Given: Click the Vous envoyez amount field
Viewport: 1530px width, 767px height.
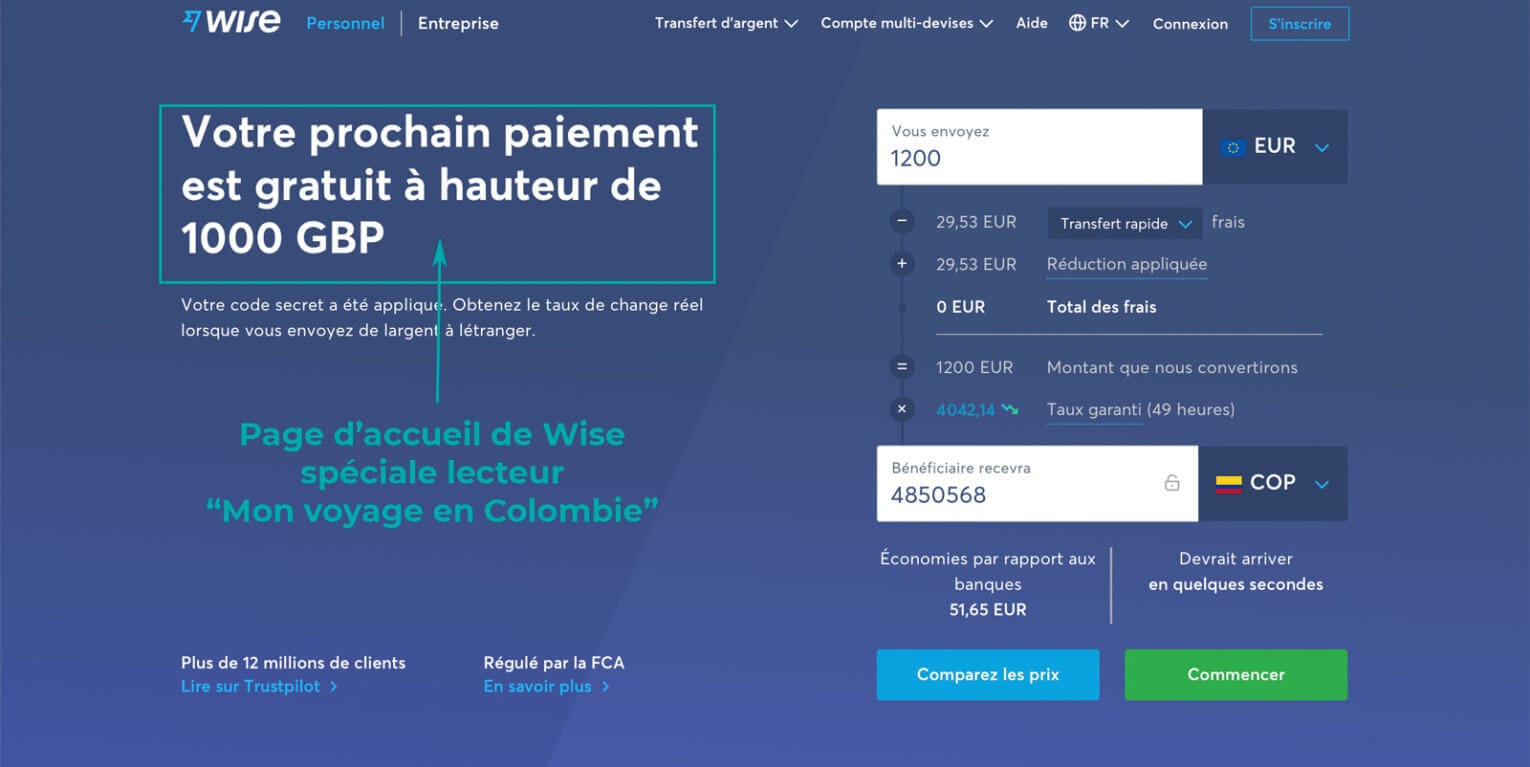Looking at the screenshot, I should pos(1039,147).
